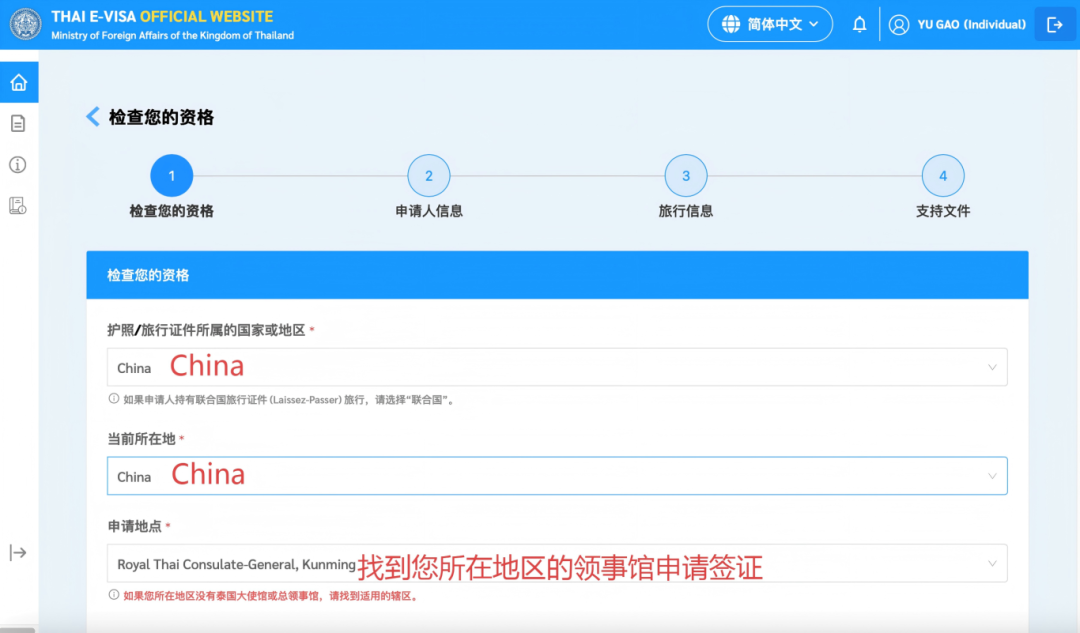
Task: Open the 申请地点 consulate dropdown
Action: [x=557, y=564]
